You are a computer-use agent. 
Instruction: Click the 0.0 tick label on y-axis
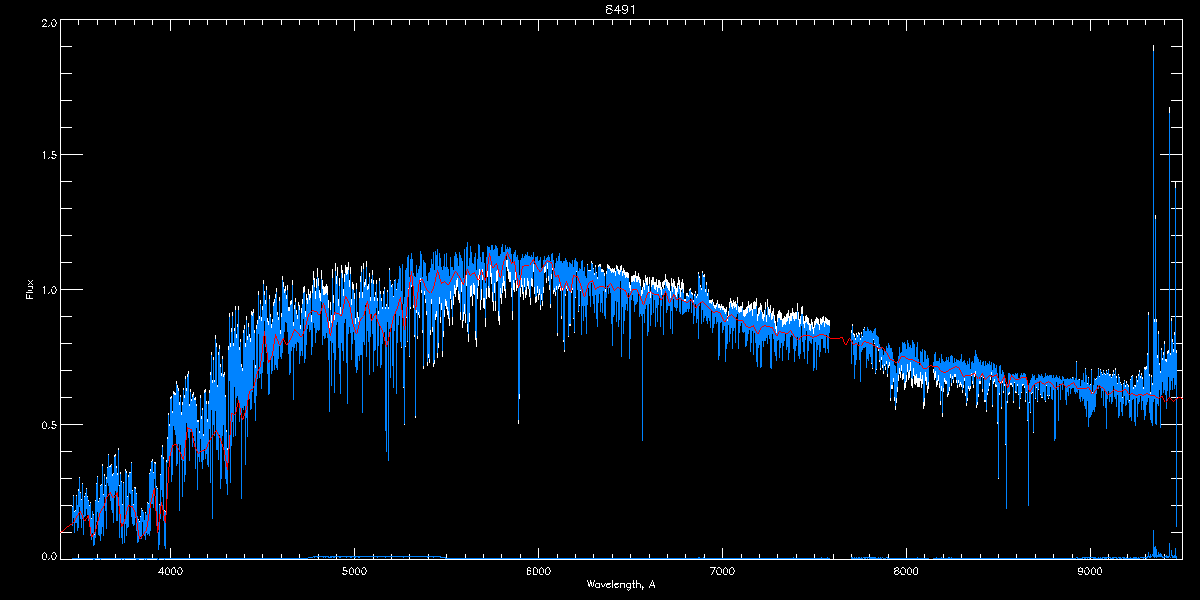tap(46, 556)
